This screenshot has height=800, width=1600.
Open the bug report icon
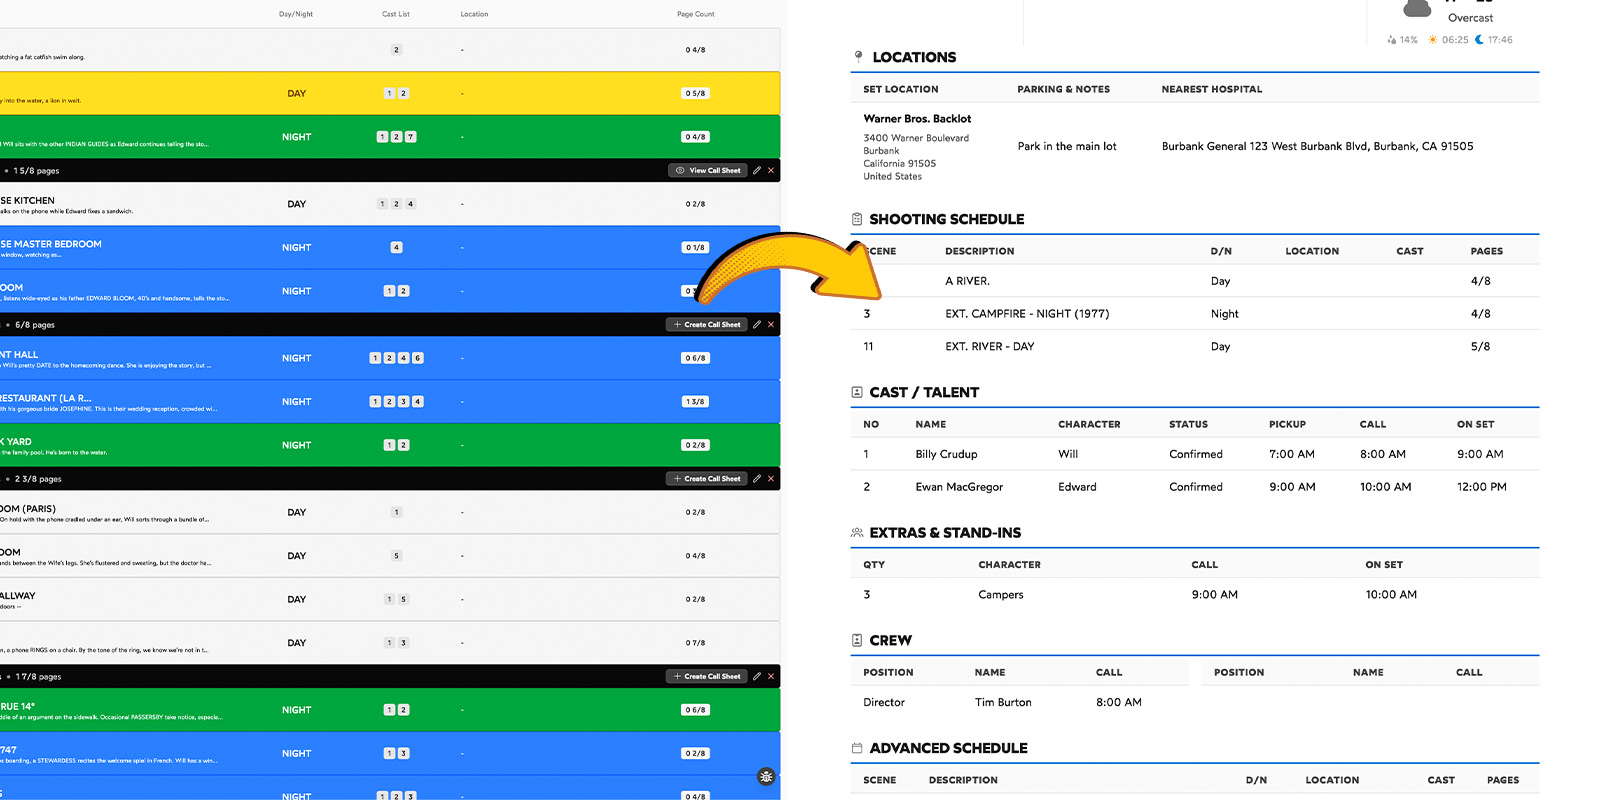coord(766,777)
